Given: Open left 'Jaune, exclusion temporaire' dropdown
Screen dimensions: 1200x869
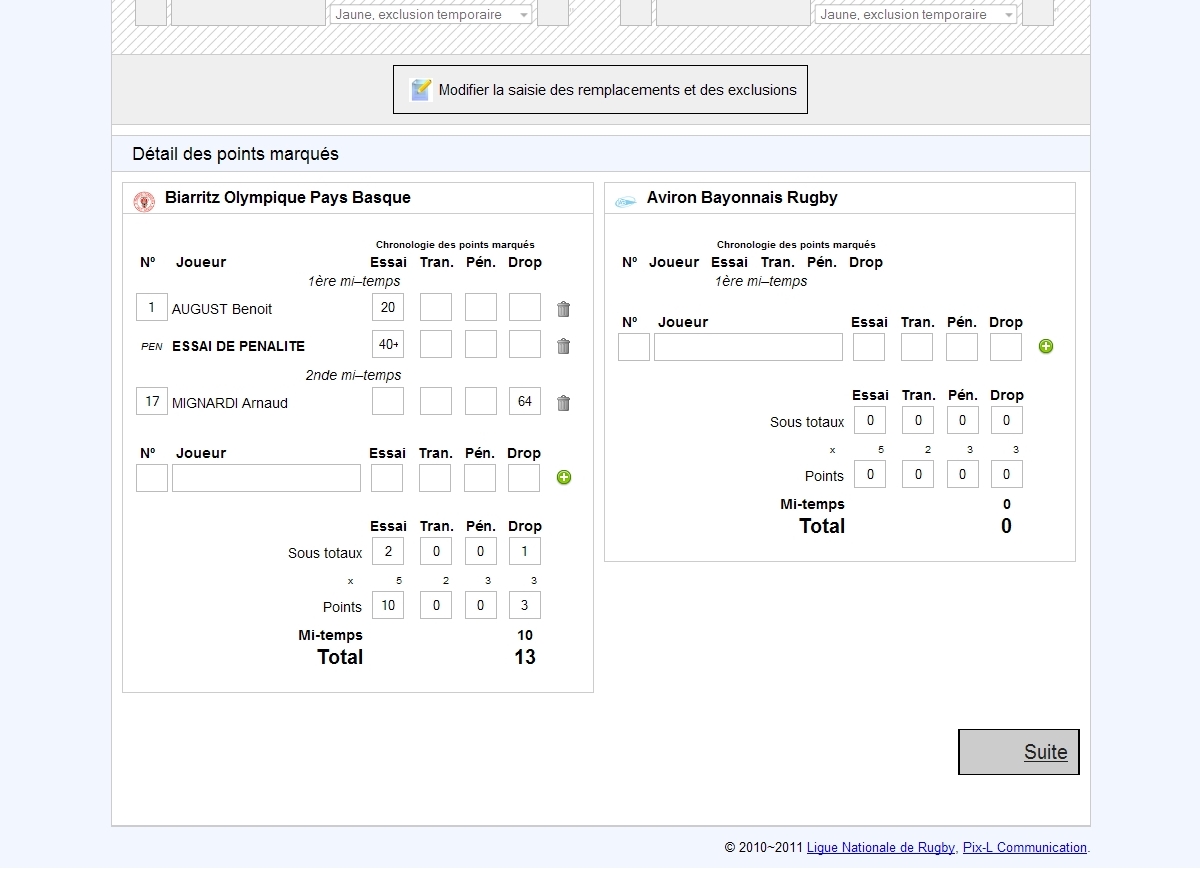Looking at the screenshot, I should point(430,15).
